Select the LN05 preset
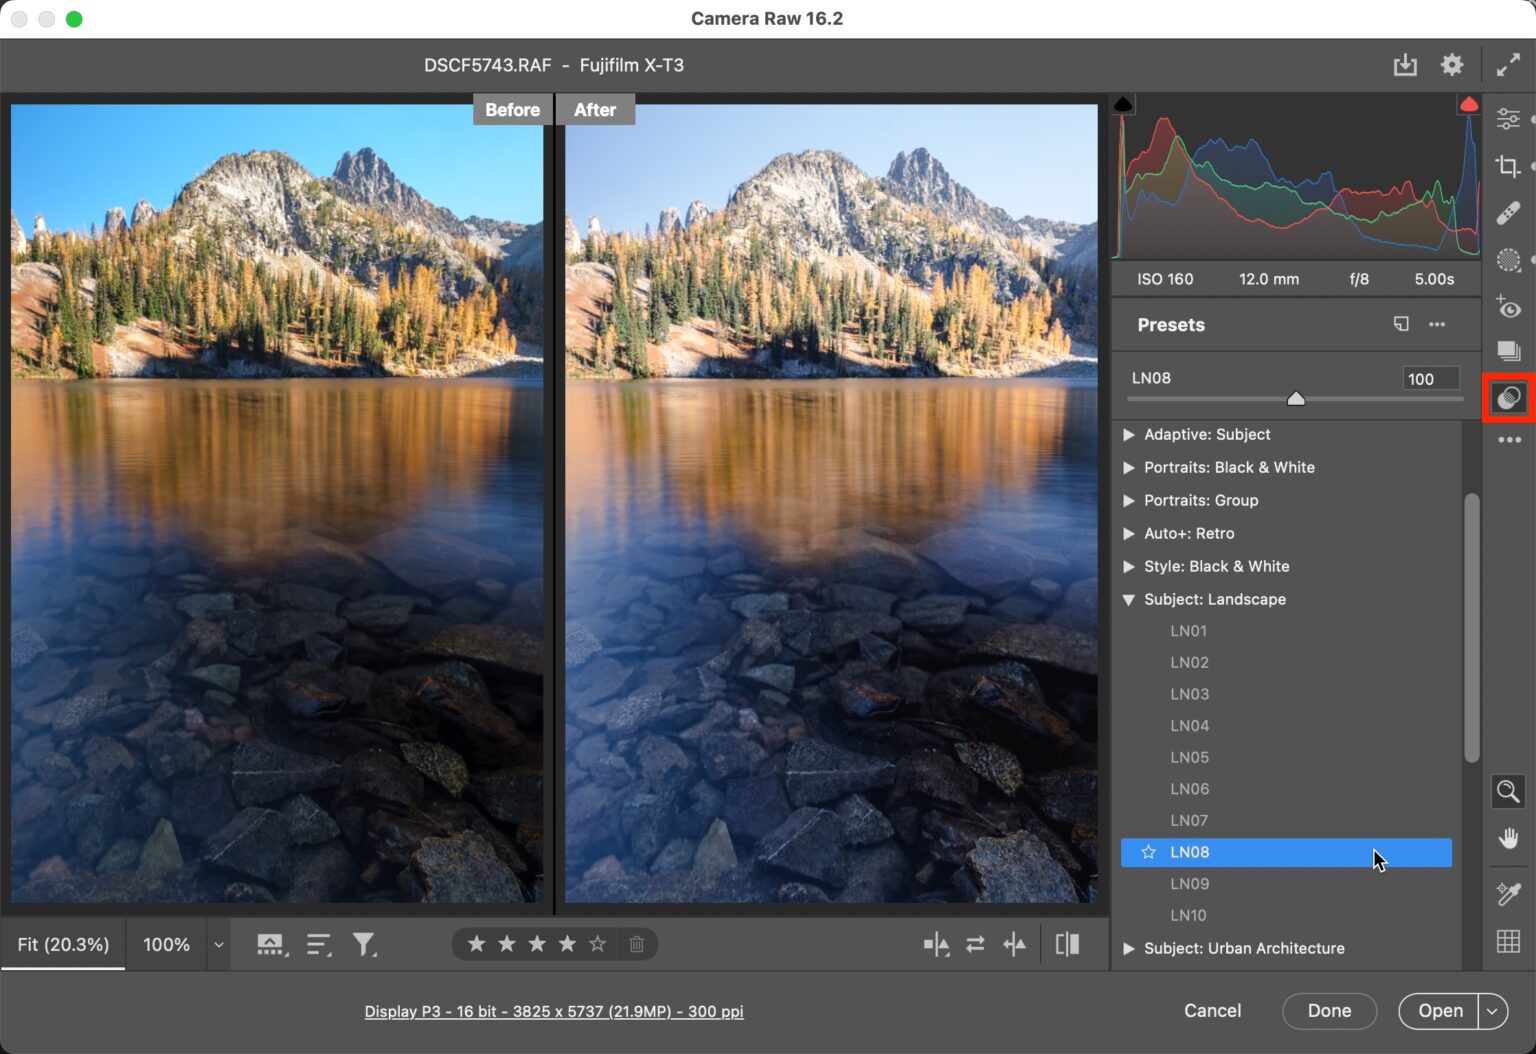The height and width of the screenshot is (1054, 1536). tap(1190, 757)
